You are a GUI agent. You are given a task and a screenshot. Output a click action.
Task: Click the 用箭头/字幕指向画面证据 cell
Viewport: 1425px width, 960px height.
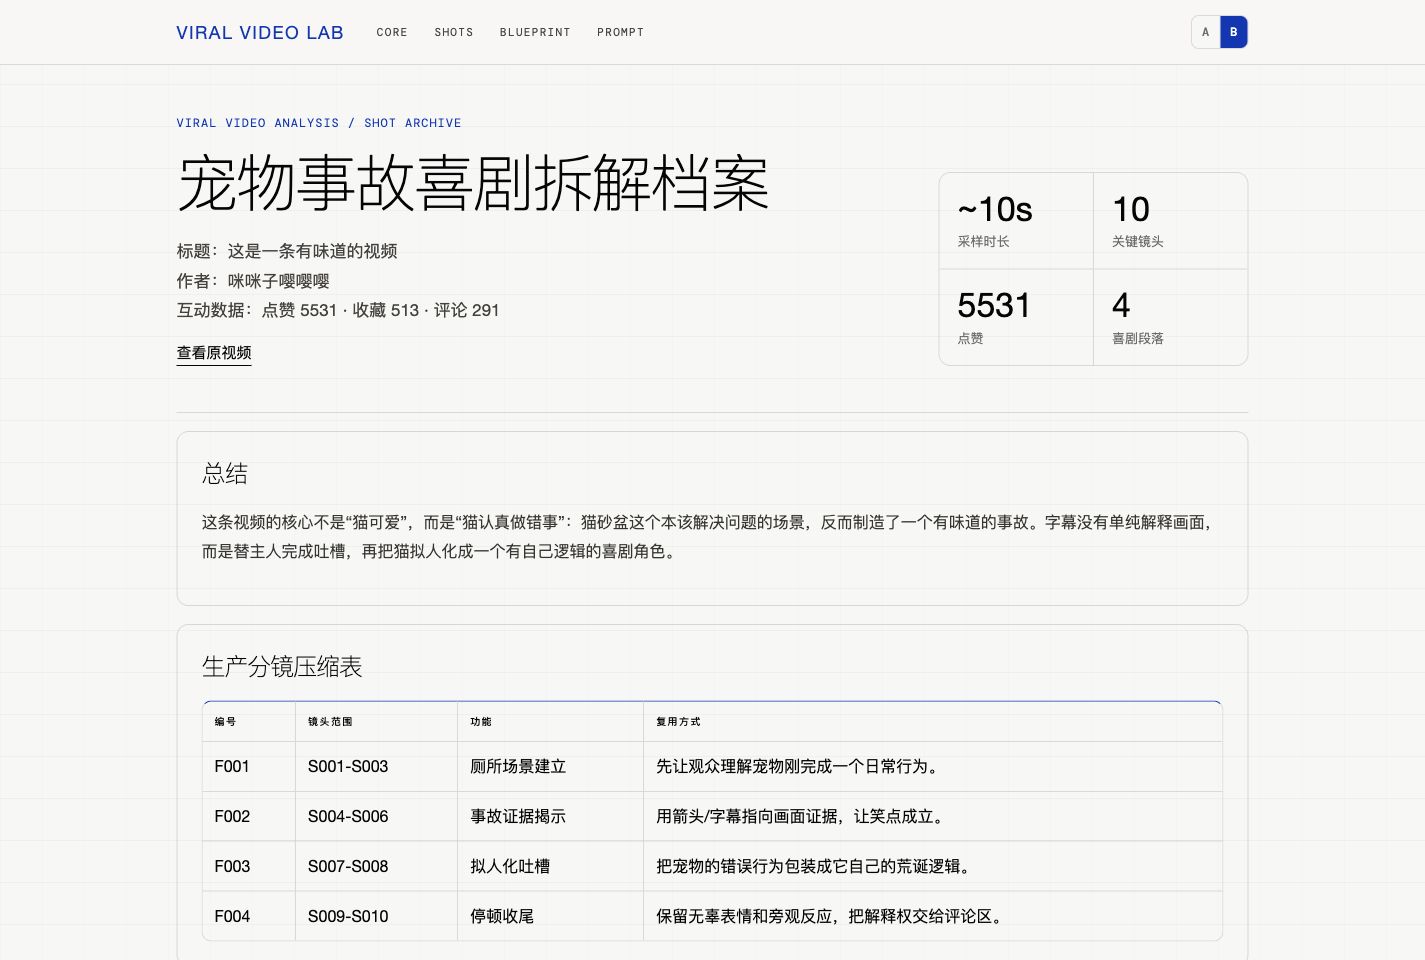coord(933,817)
